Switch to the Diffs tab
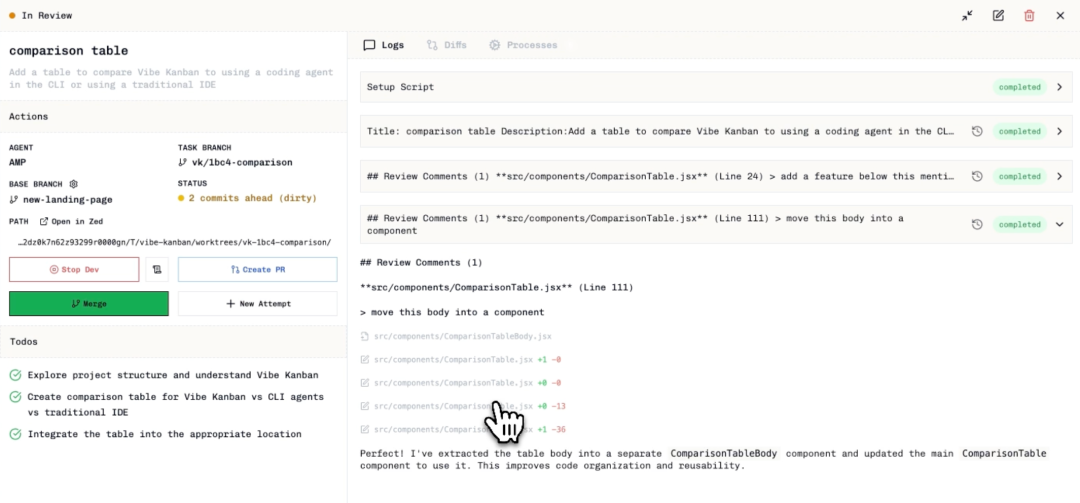This screenshot has height=503, width=1080. [x=446, y=45]
